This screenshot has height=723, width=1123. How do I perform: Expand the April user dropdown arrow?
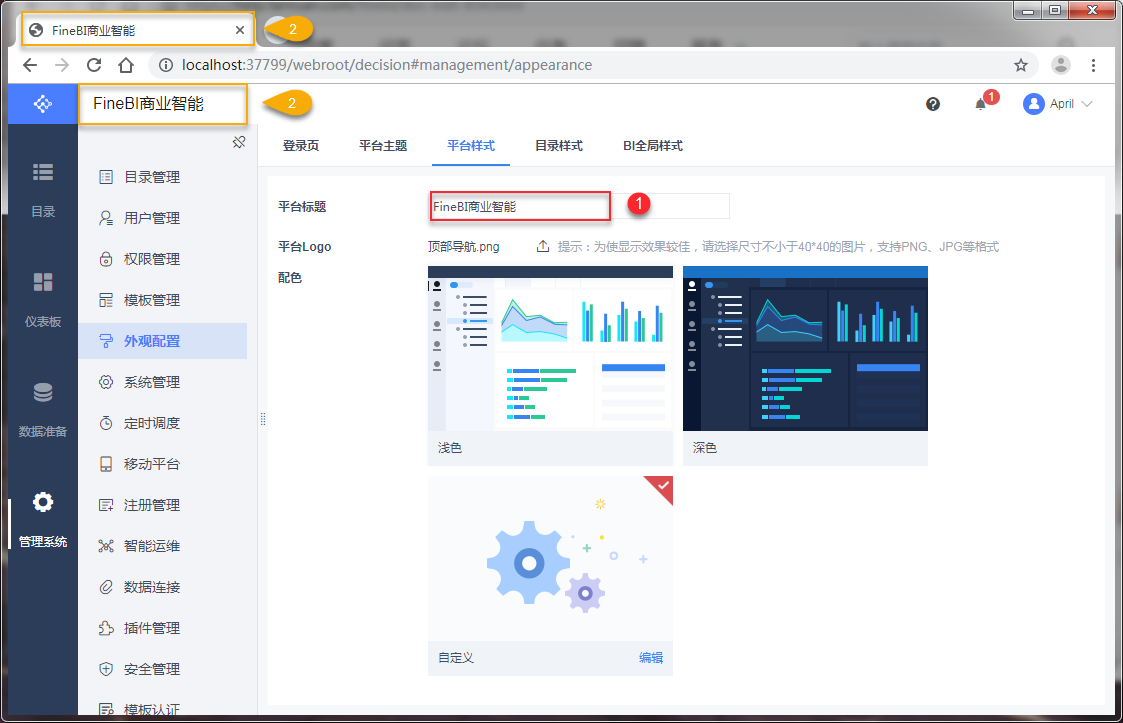click(1086, 104)
